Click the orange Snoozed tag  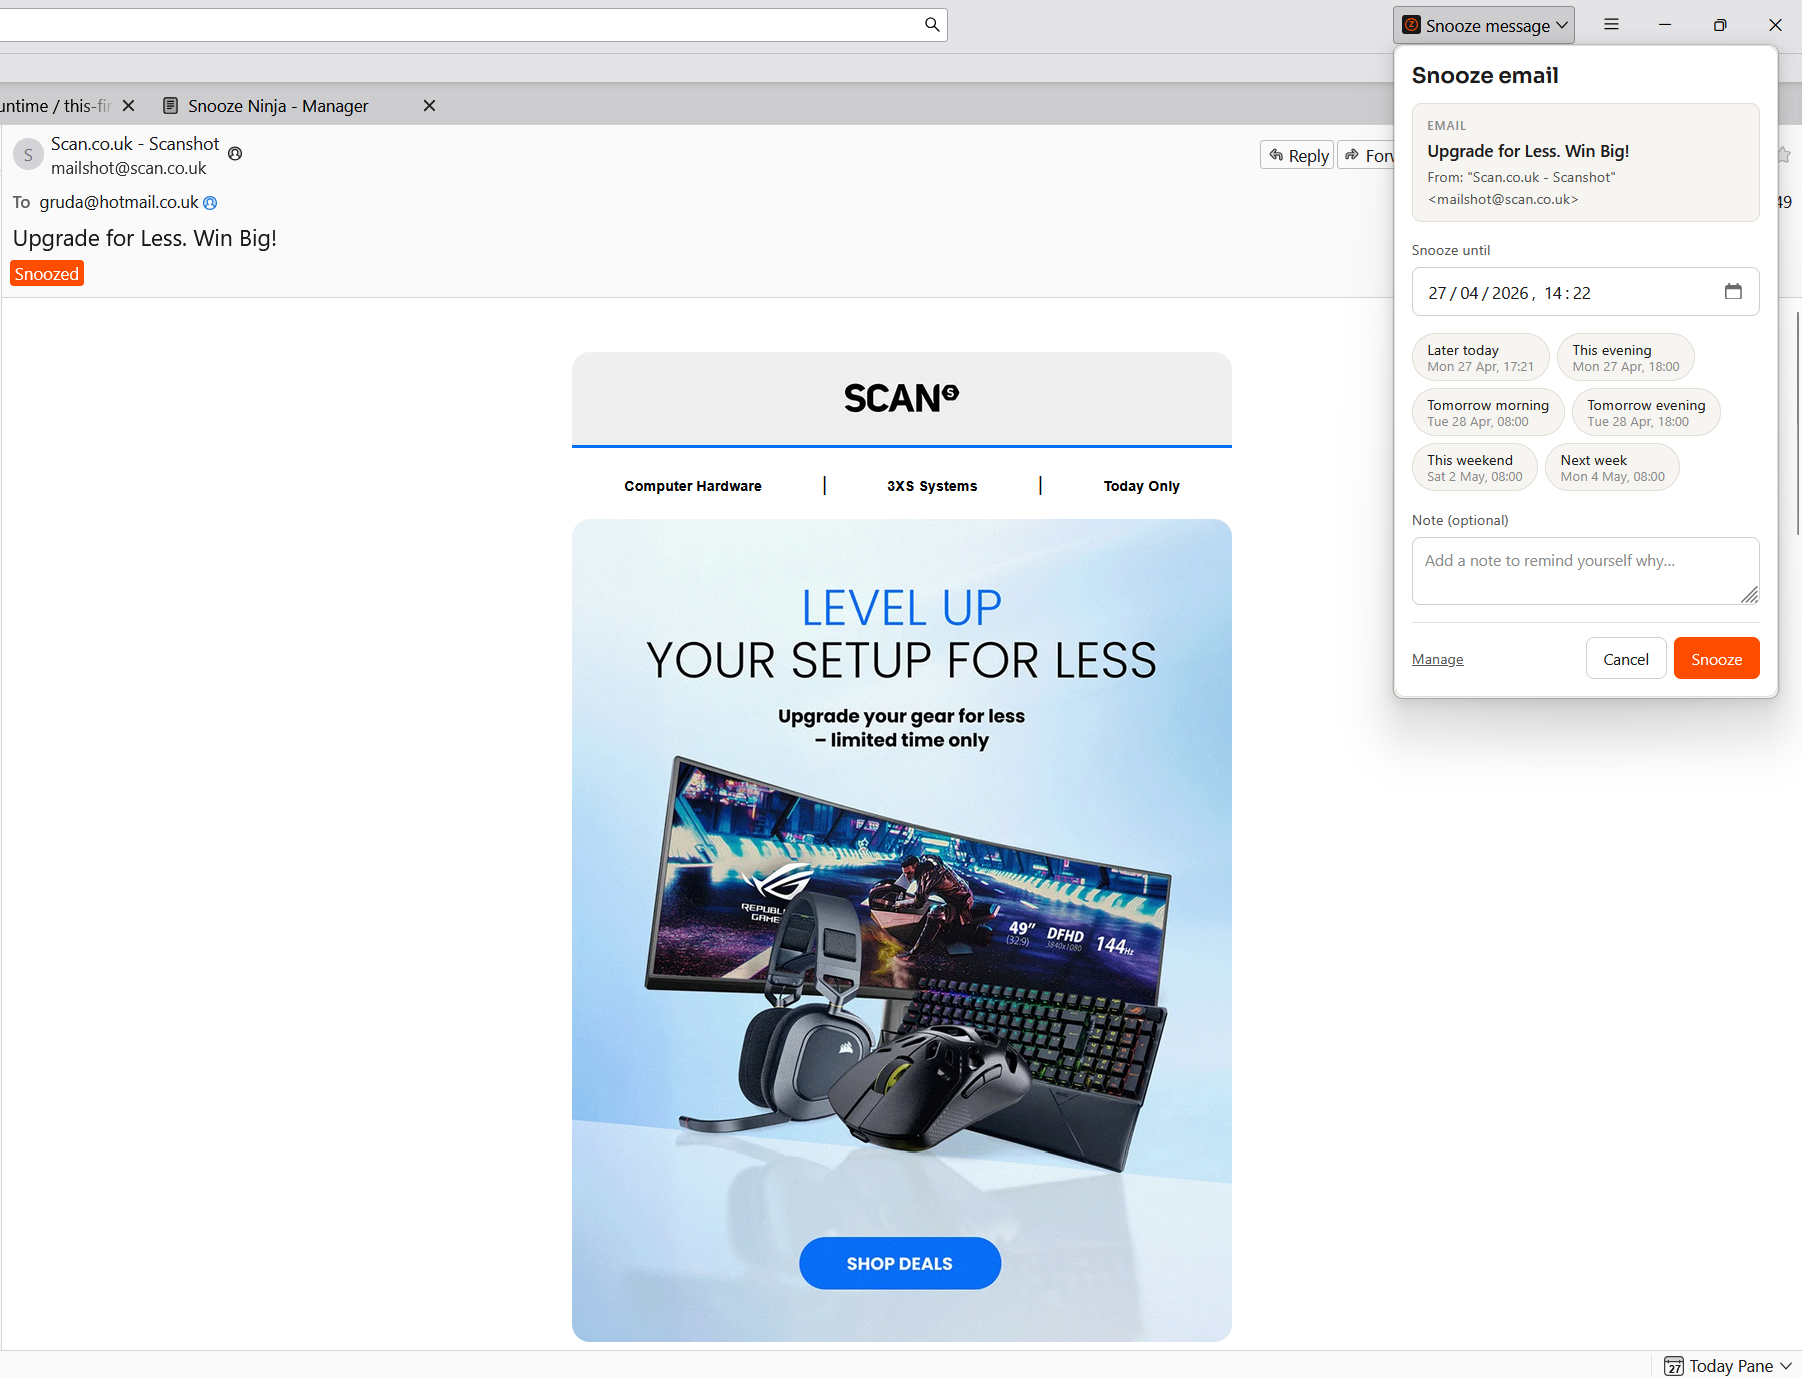47,273
